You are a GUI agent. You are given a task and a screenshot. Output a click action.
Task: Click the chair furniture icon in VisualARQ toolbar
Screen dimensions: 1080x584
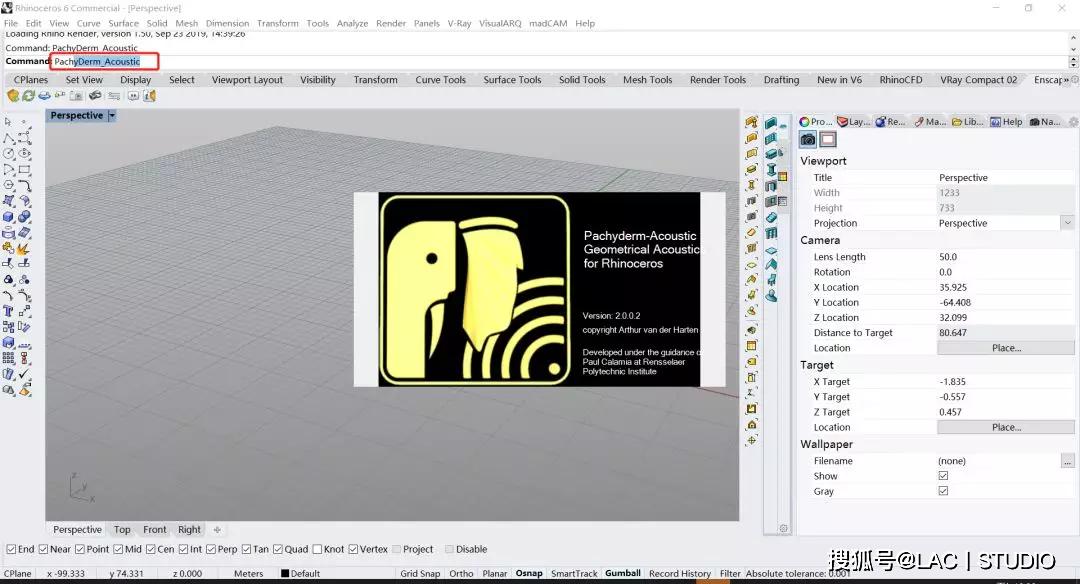[x=771, y=279]
